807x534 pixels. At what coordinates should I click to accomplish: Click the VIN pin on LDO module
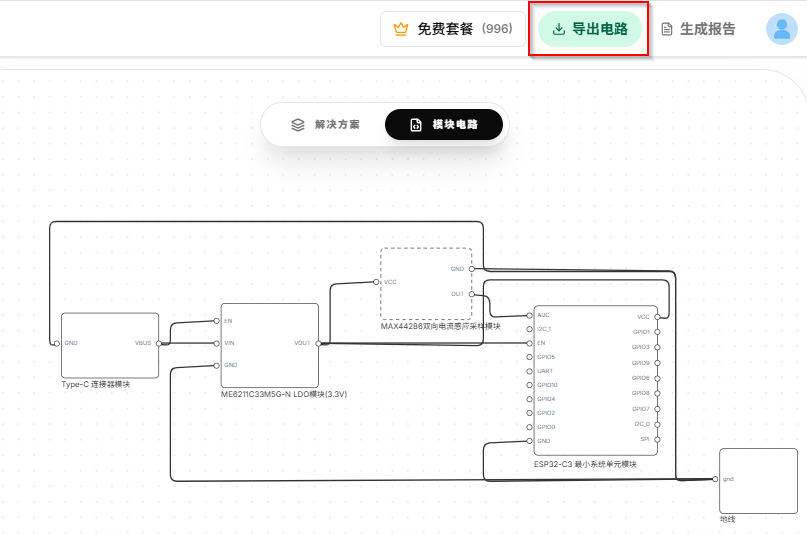[217, 344]
